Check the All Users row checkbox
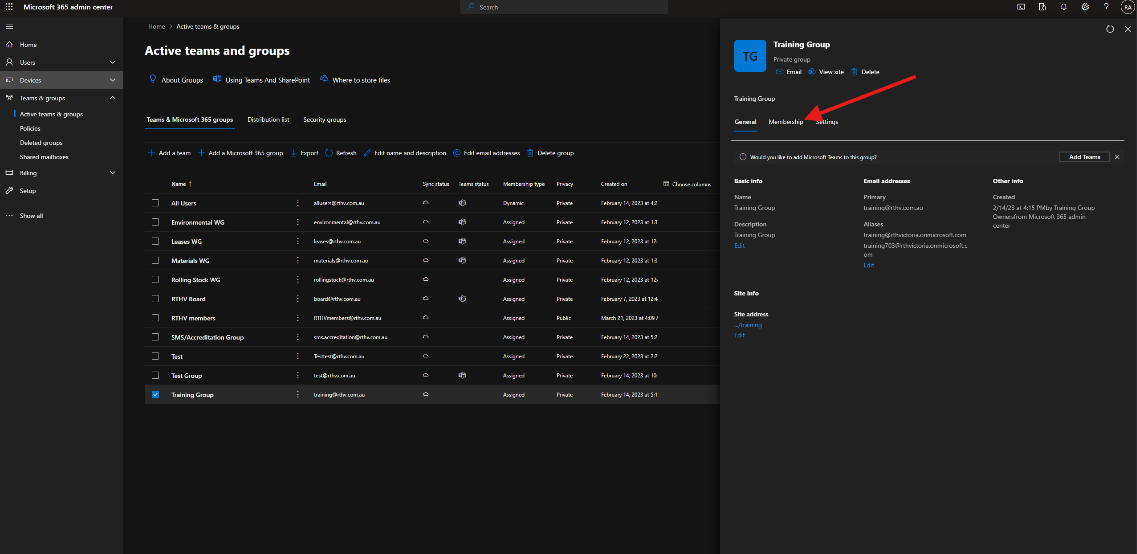The width and height of the screenshot is (1137, 554). (x=155, y=203)
